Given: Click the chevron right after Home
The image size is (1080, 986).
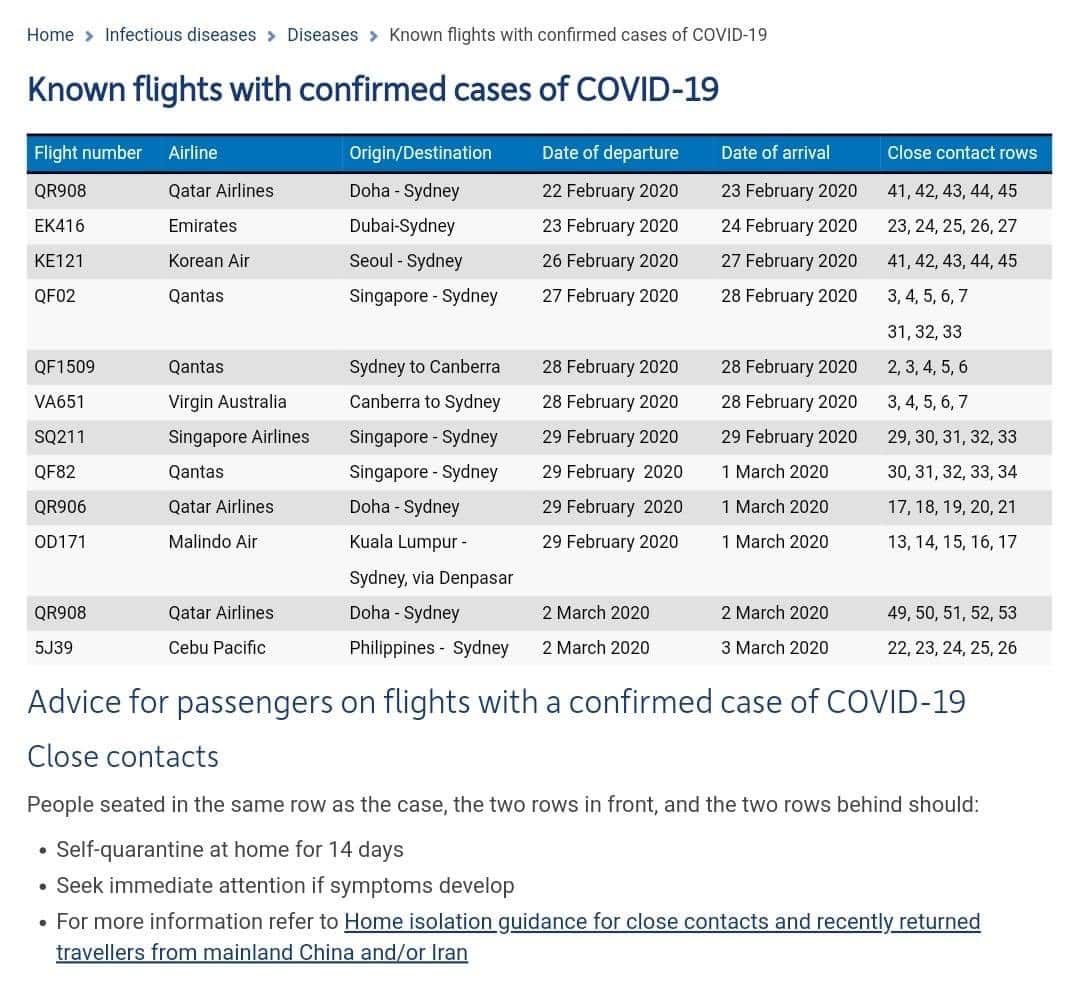Looking at the screenshot, I should [90, 36].
